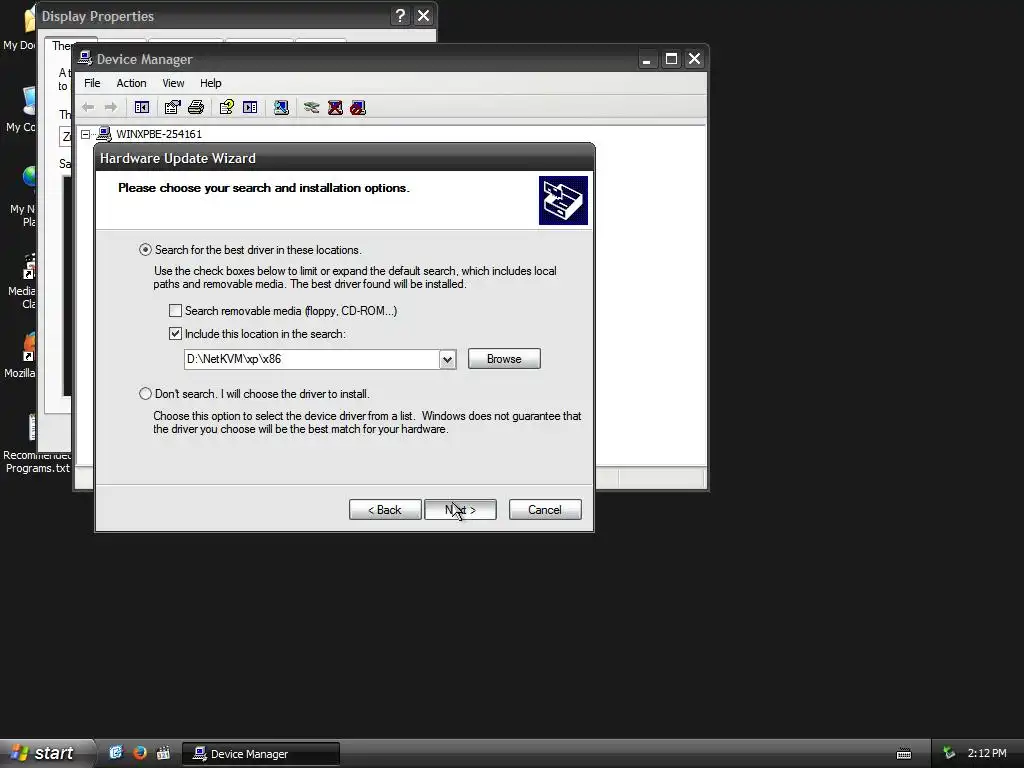Click Scan for hardware changes icon

(281, 107)
